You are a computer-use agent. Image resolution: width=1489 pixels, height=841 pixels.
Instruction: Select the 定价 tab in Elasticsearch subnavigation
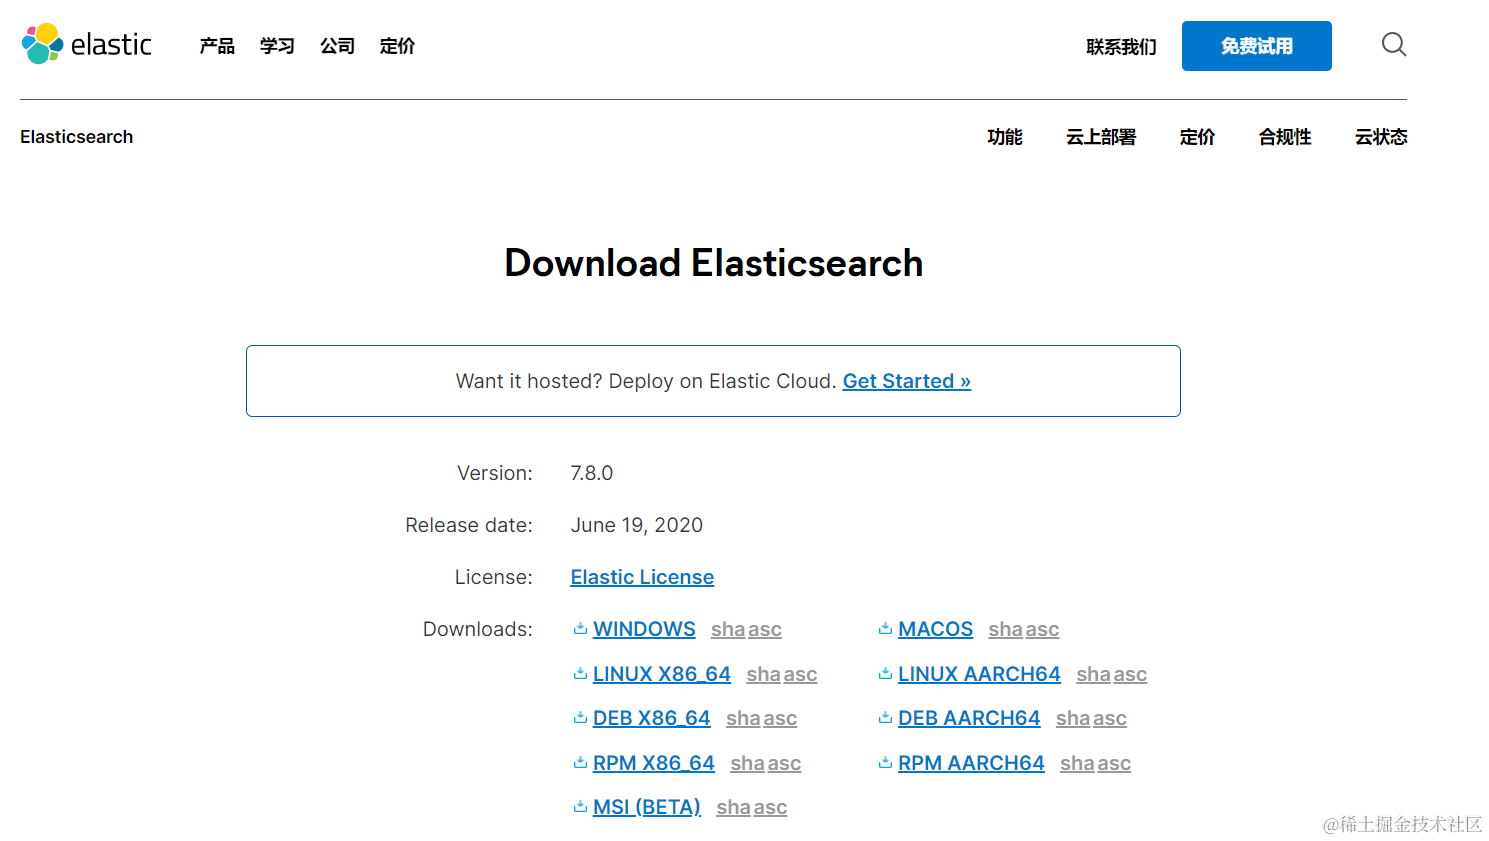tap(1197, 137)
